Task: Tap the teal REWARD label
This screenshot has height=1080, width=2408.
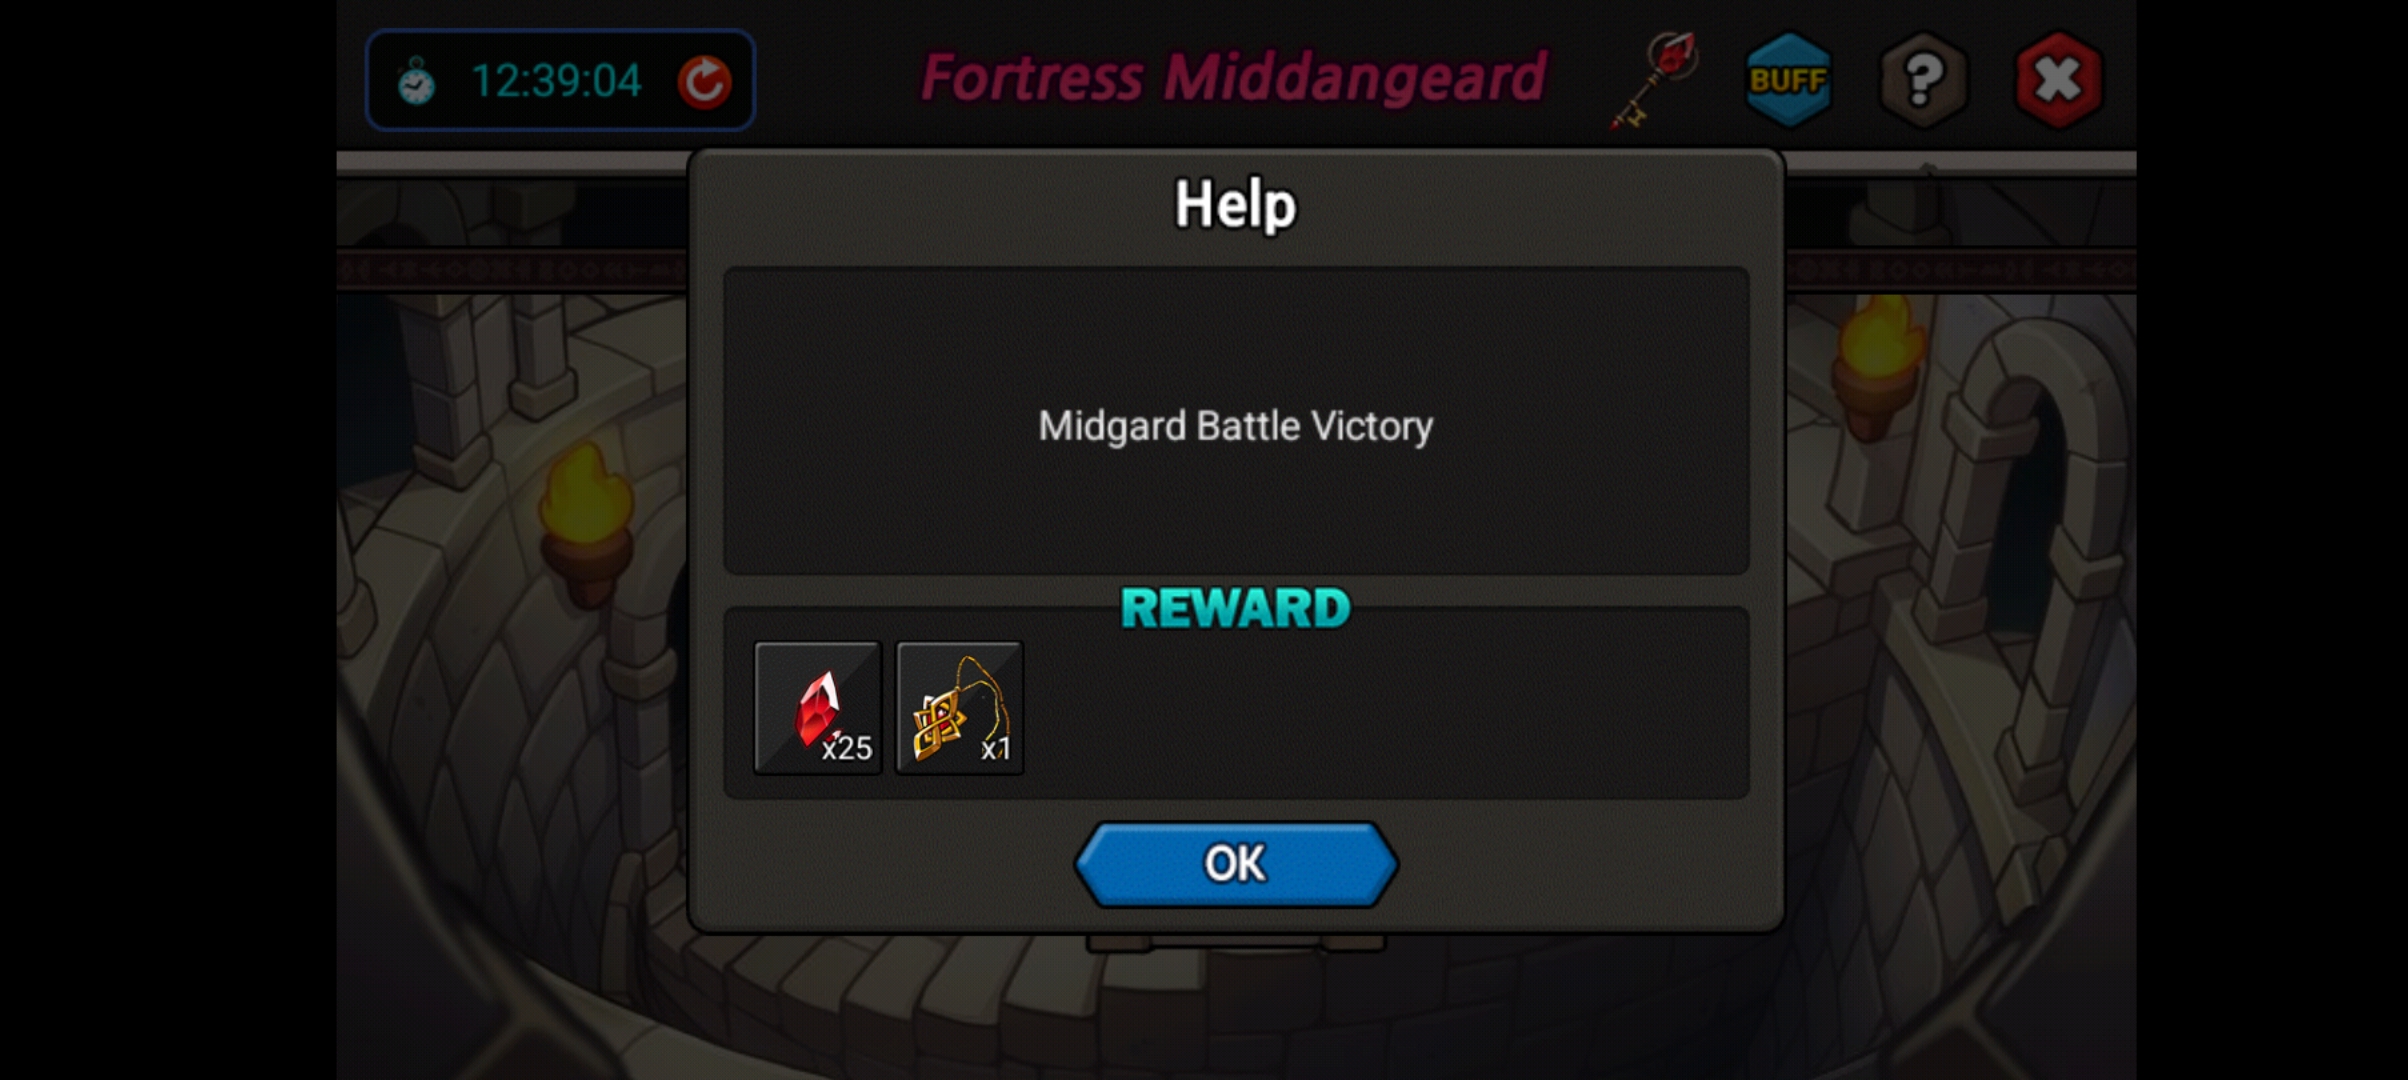Action: point(1236,608)
